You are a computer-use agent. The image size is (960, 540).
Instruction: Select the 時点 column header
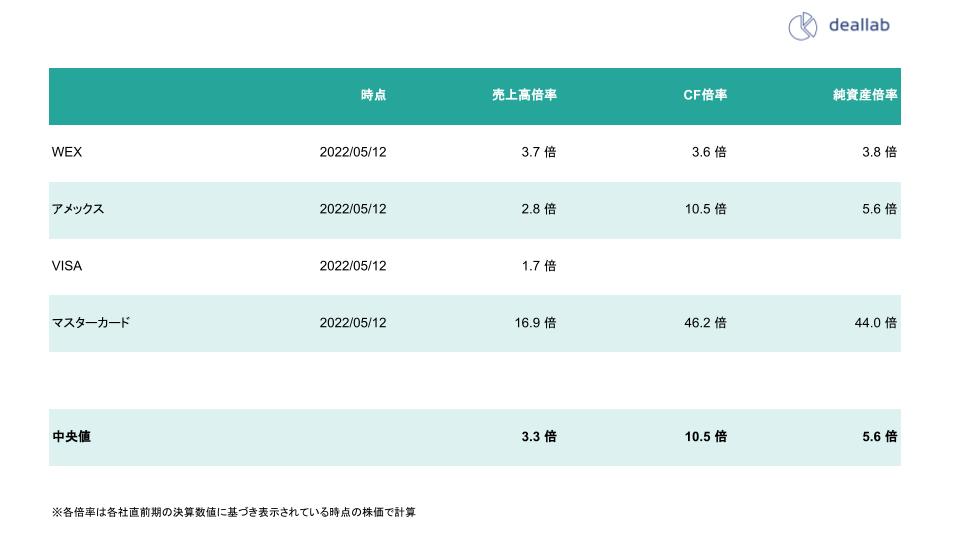pyautogui.click(x=373, y=95)
